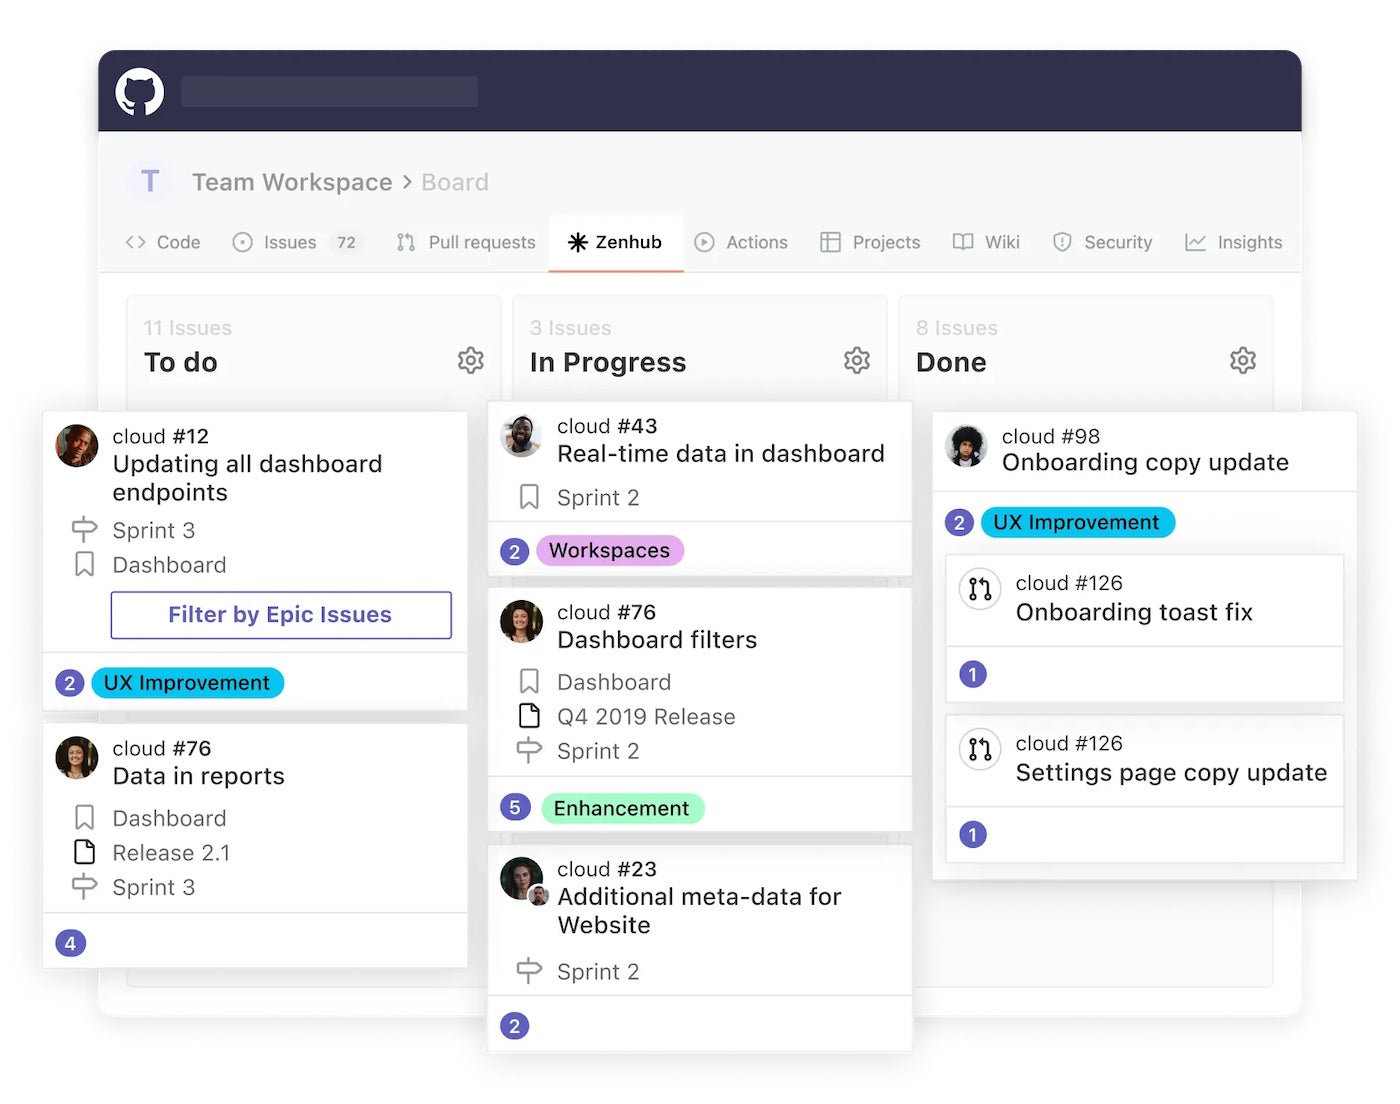Image resolution: width=1400 pixels, height=1104 pixels.
Task: Click the avatar on Dashboard filters card
Action: [521, 622]
